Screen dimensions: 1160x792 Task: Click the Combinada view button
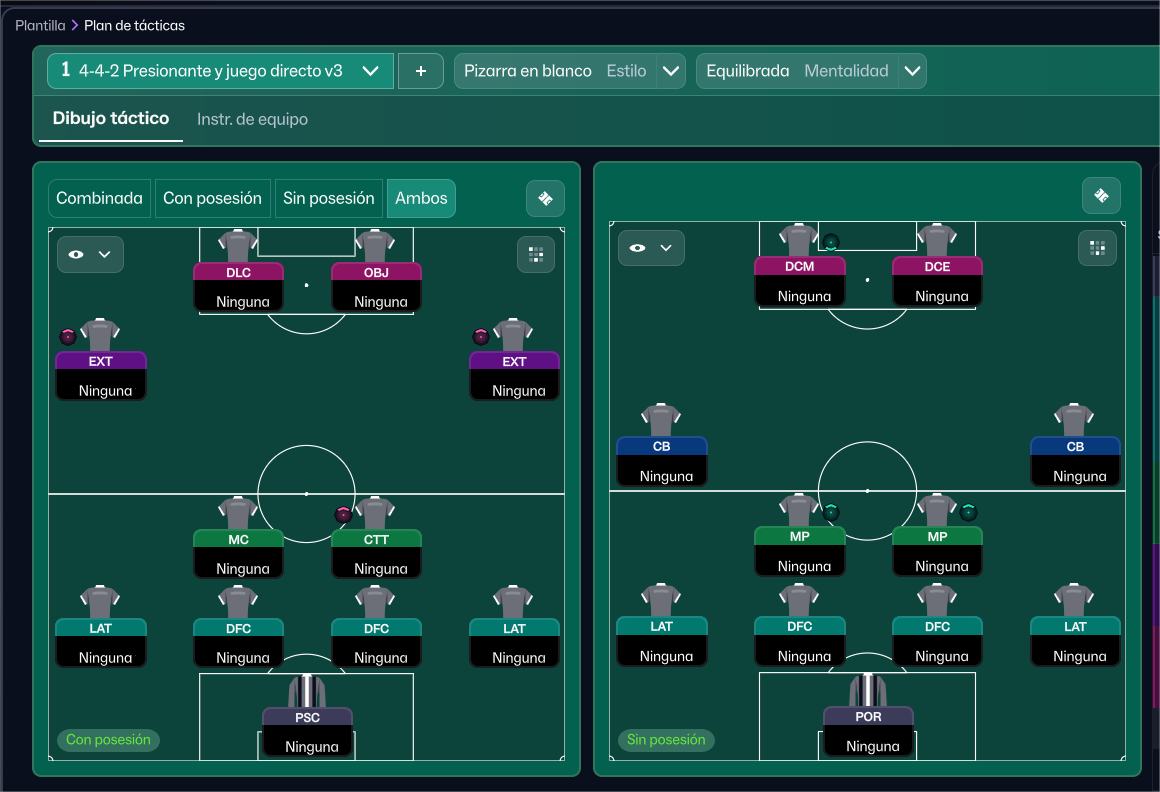click(99, 198)
